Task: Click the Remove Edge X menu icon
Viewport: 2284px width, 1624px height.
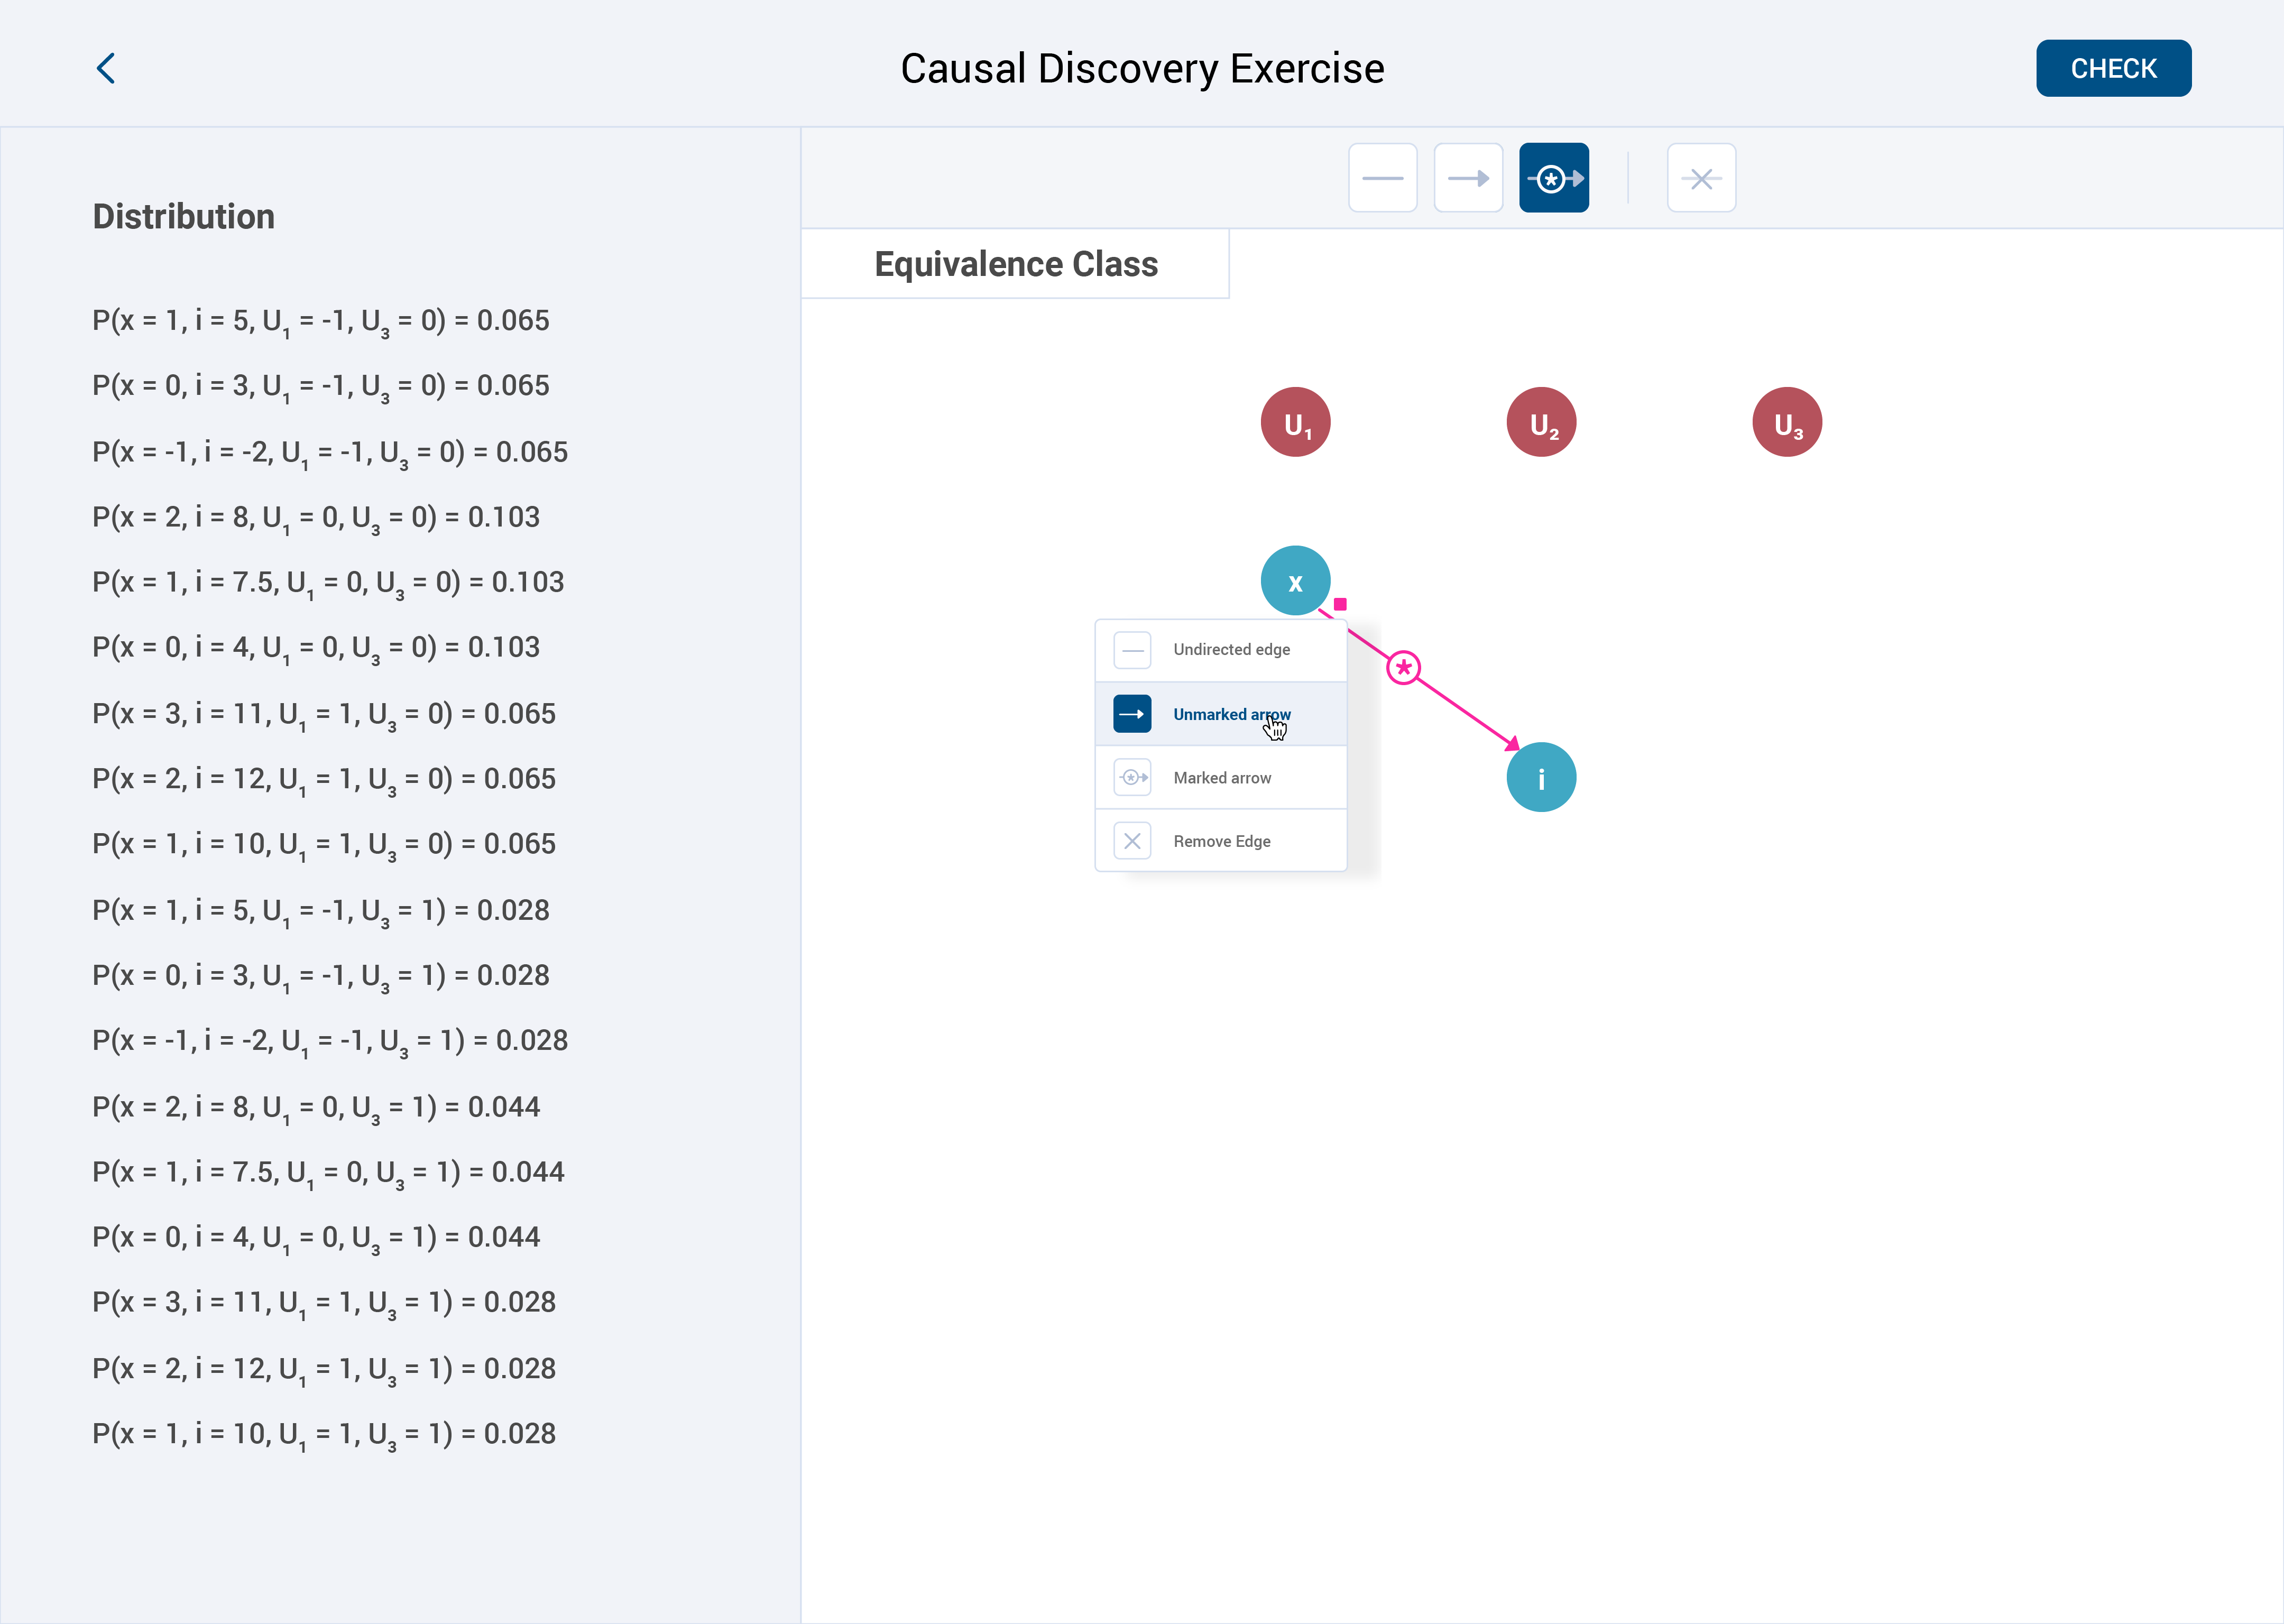Action: (x=1132, y=841)
